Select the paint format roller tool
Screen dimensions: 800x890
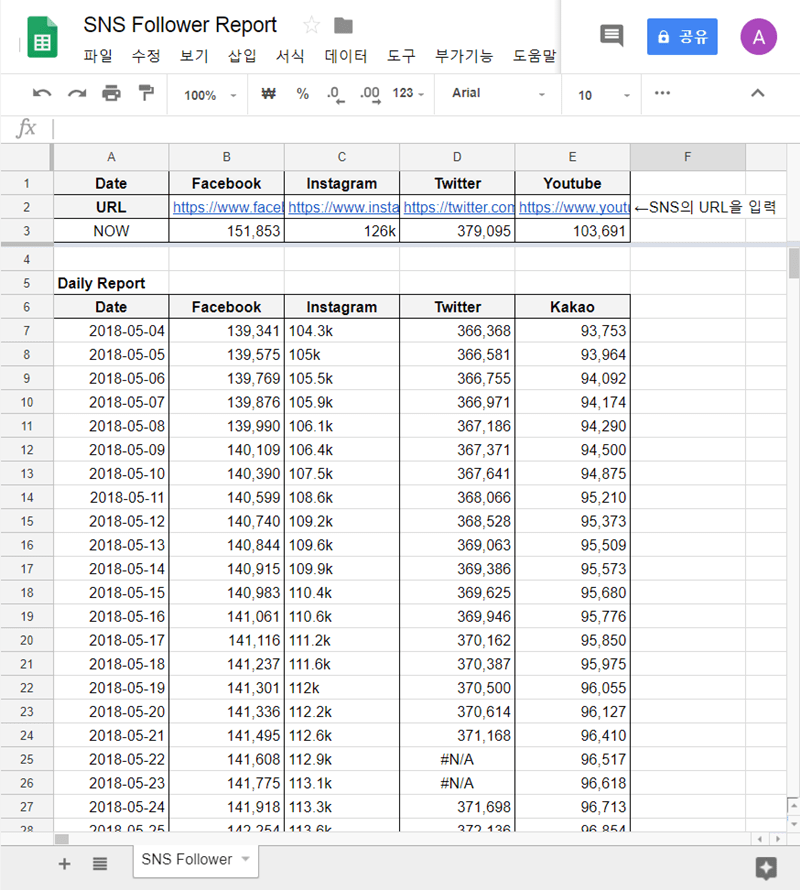pos(146,94)
